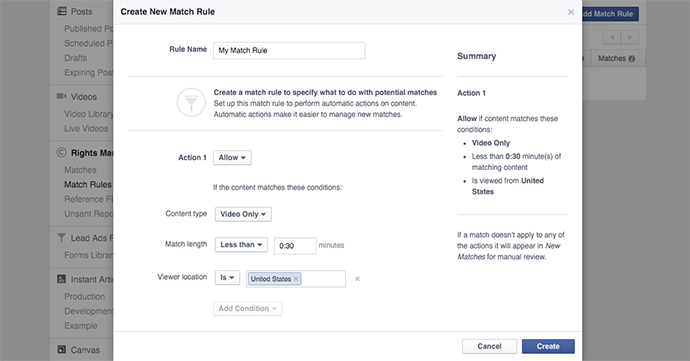
Task: Open Matches under Rights Manager
Action: [80, 169]
